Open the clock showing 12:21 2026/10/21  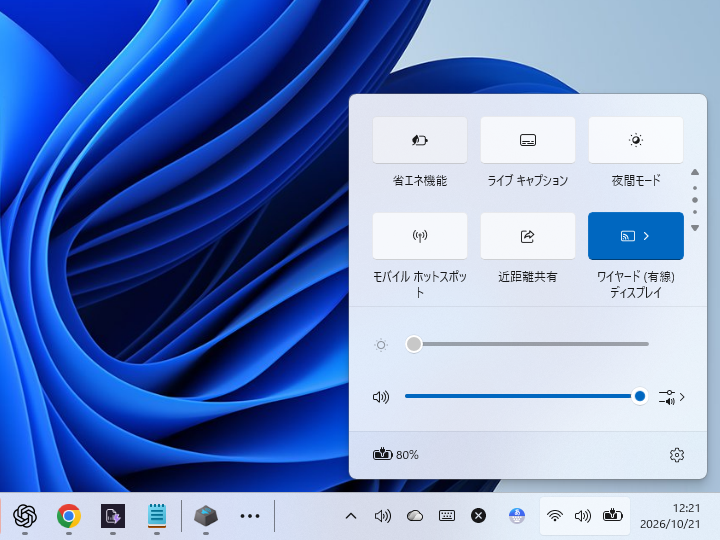tap(670, 516)
